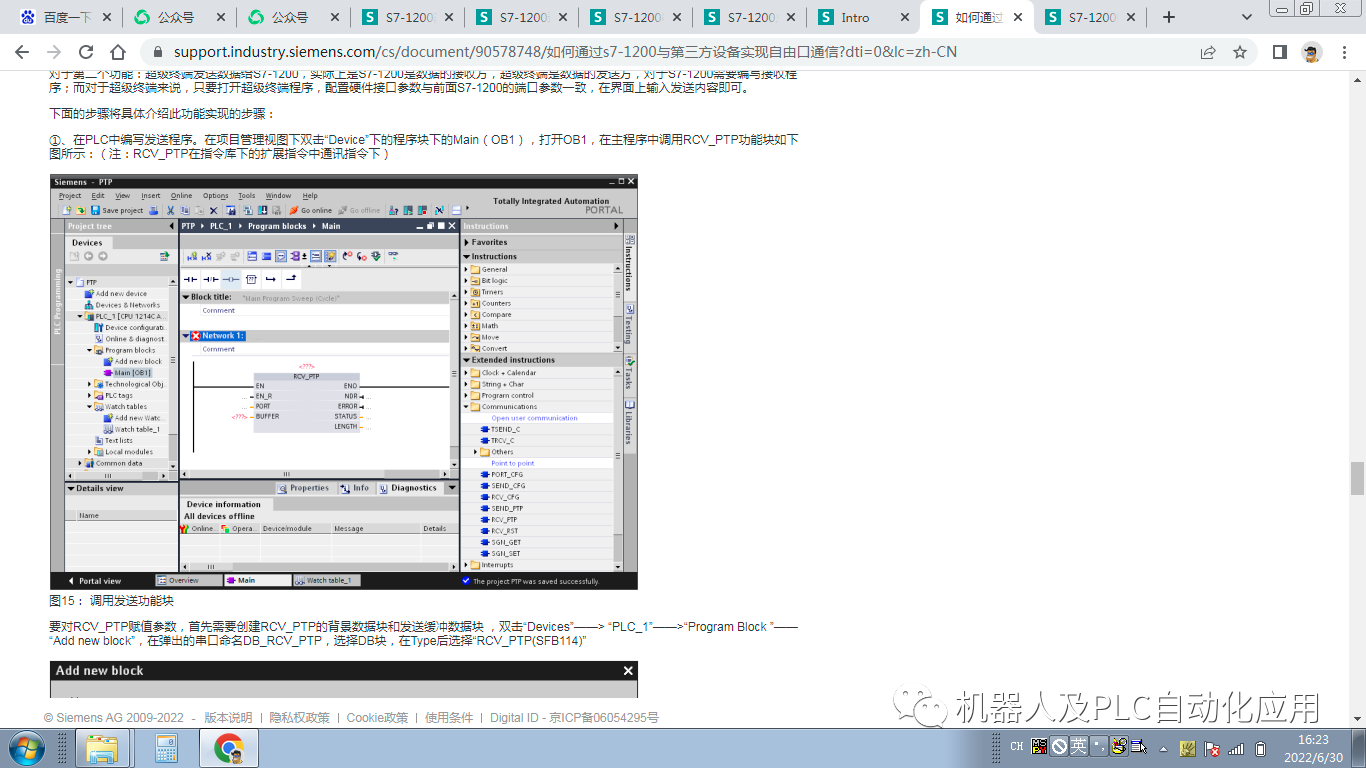Expand the General instructions folder
This screenshot has width=1366, height=768.
(466, 269)
